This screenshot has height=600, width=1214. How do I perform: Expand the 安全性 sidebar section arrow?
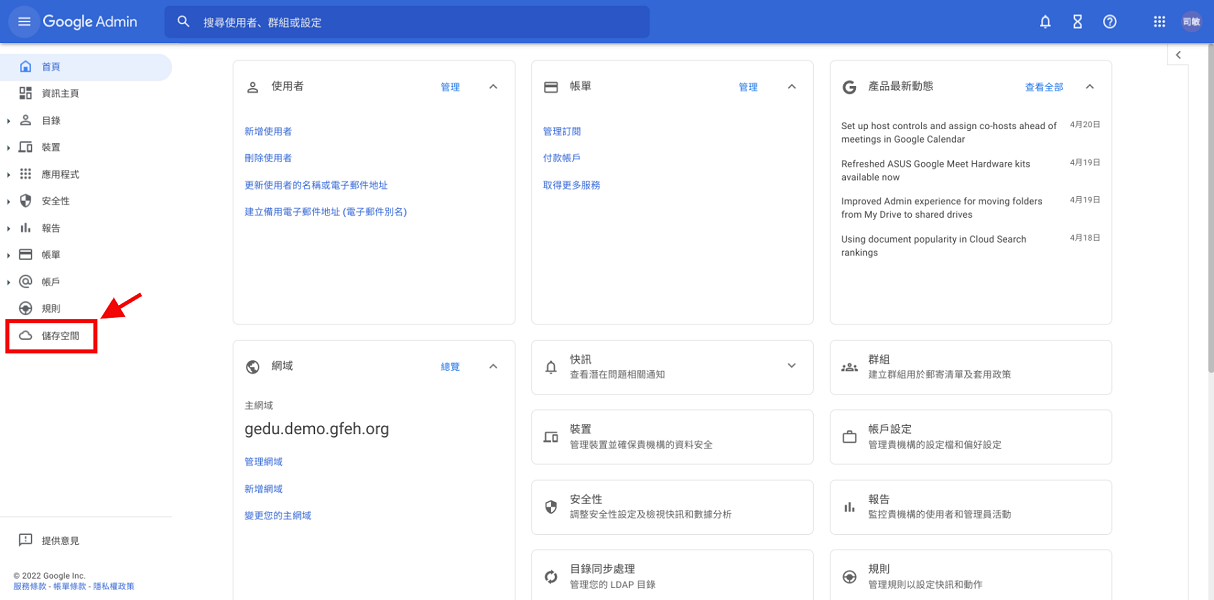pyautogui.click(x=9, y=202)
